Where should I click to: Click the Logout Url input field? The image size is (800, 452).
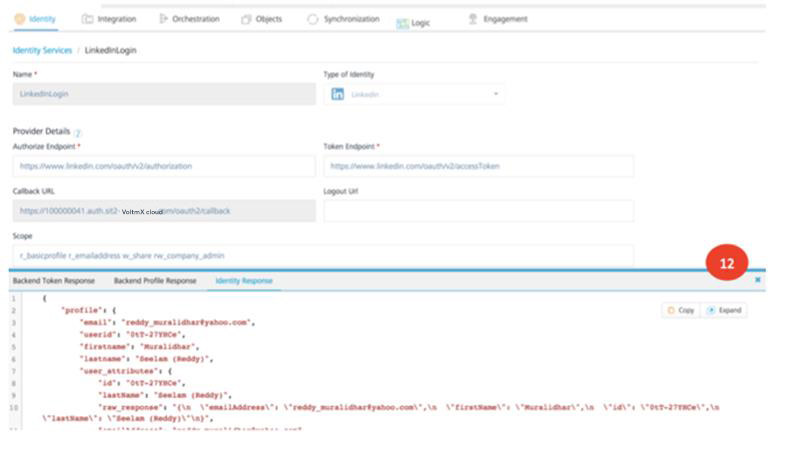478,211
